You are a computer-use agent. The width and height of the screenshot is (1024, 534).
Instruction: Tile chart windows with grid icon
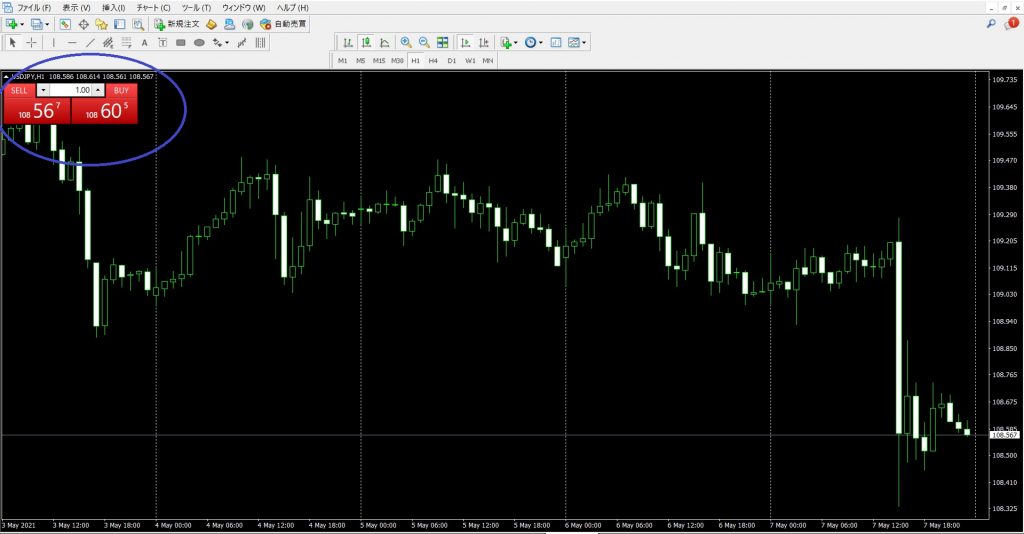[x=442, y=43]
